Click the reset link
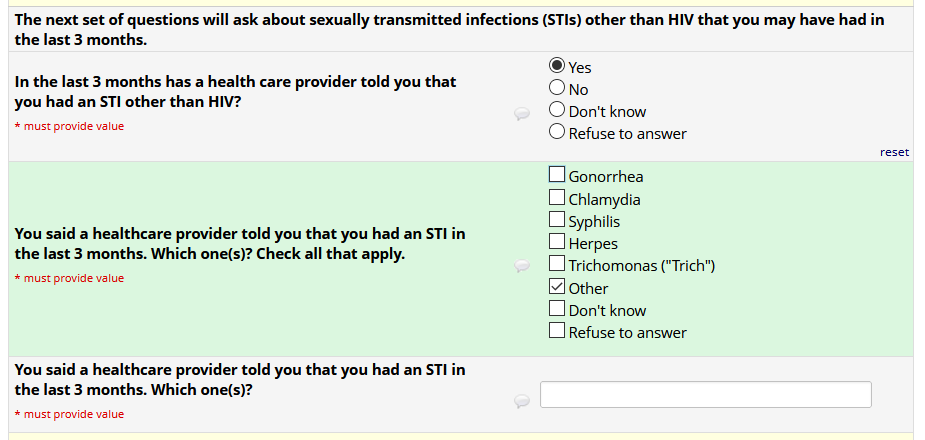925x440 pixels. pyautogui.click(x=894, y=152)
